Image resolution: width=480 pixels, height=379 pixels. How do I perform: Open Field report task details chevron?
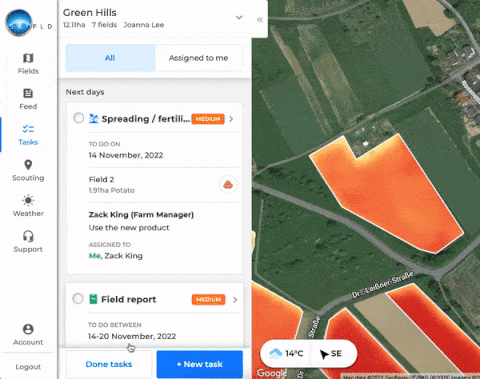tap(235, 299)
